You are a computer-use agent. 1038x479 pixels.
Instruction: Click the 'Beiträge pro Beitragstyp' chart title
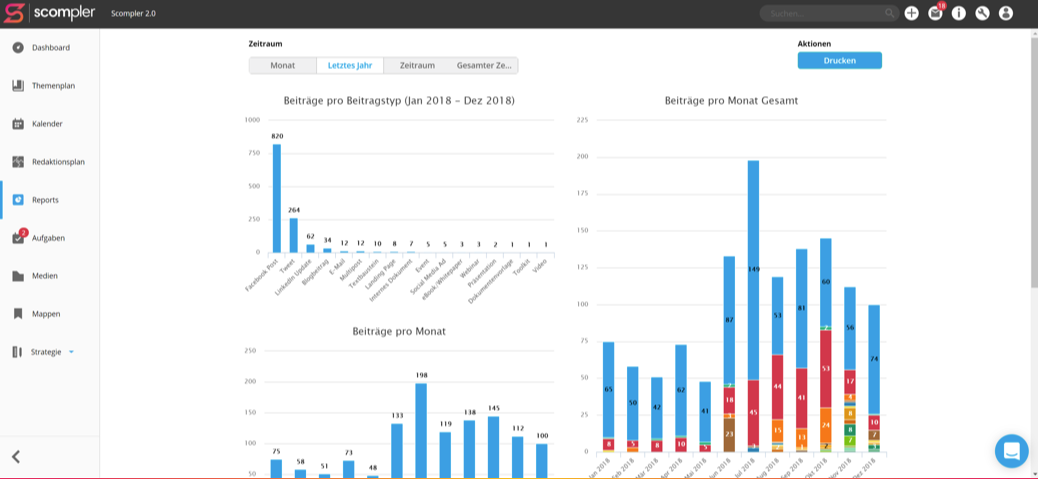pos(399,101)
